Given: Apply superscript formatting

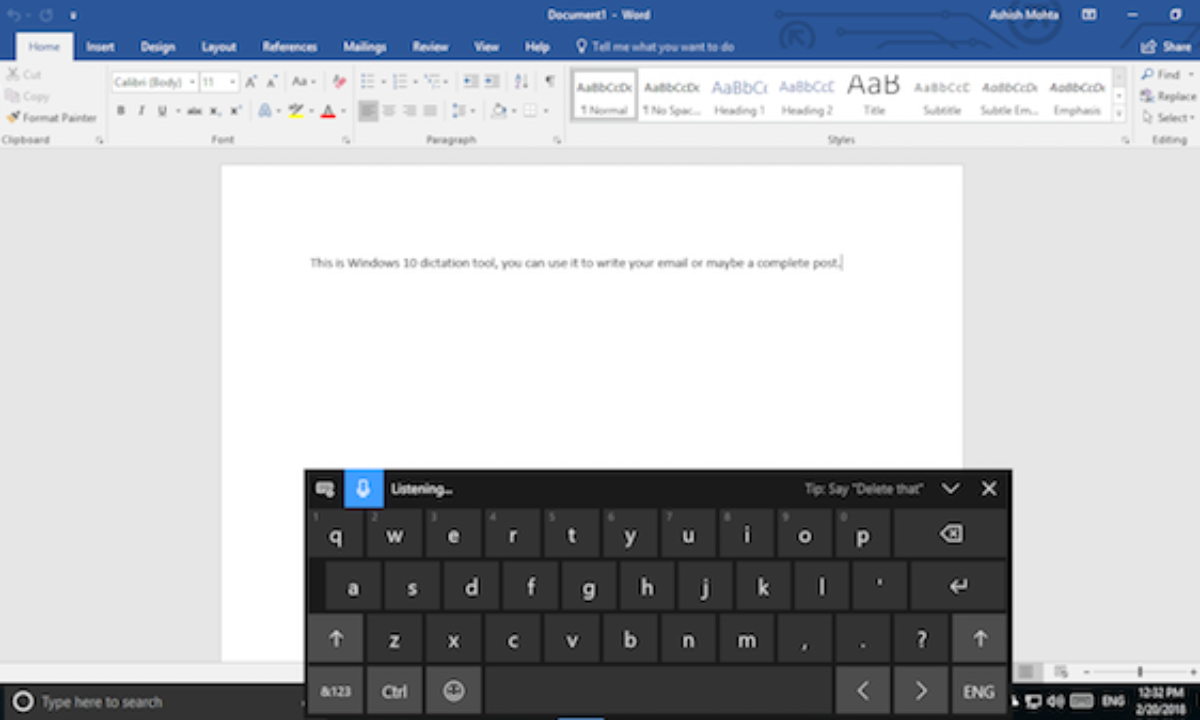Looking at the screenshot, I should pyautogui.click(x=236, y=111).
